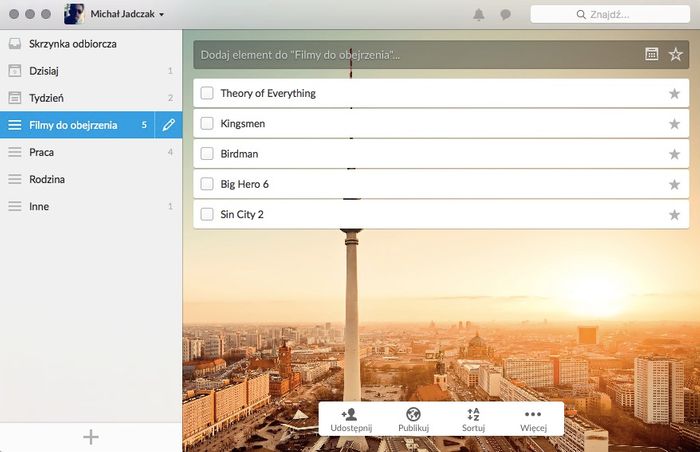Open the Sortuj sorting options
700x452 pixels.
click(x=473, y=419)
